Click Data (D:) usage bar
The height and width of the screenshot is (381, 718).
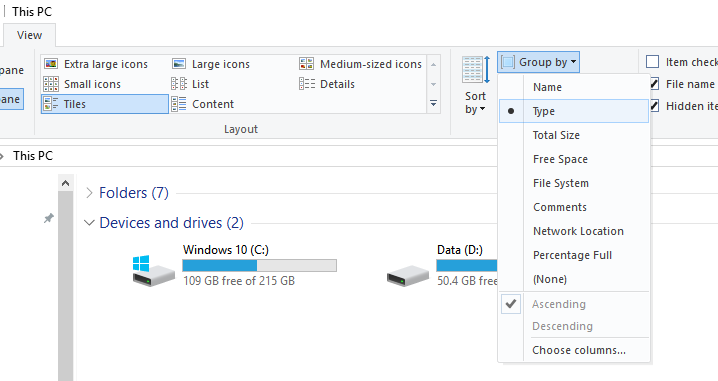click(x=467, y=266)
